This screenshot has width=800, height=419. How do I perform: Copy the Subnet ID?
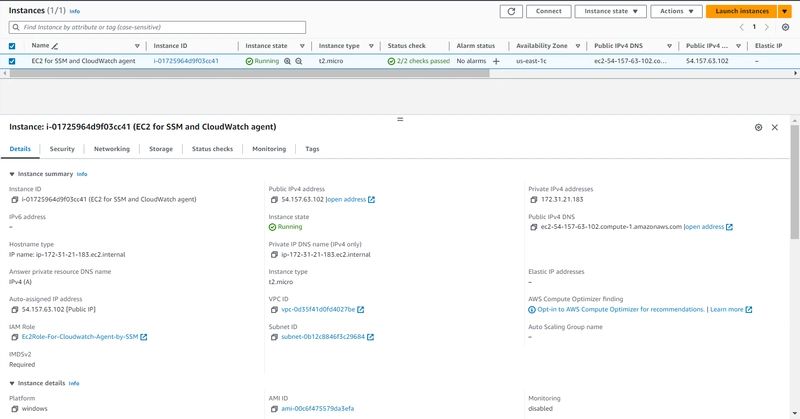pyautogui.click(x=274, y=337)
